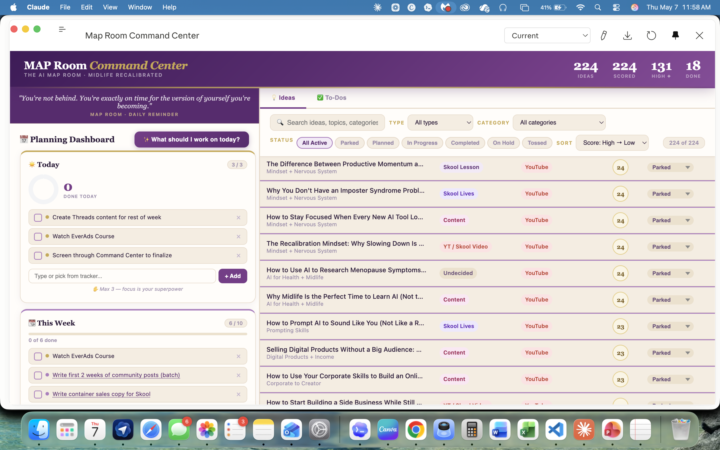720x450 pixels.
Task: Open status dropdown for 'Imposter Syndrome' idea
Action: coord(670,194)
